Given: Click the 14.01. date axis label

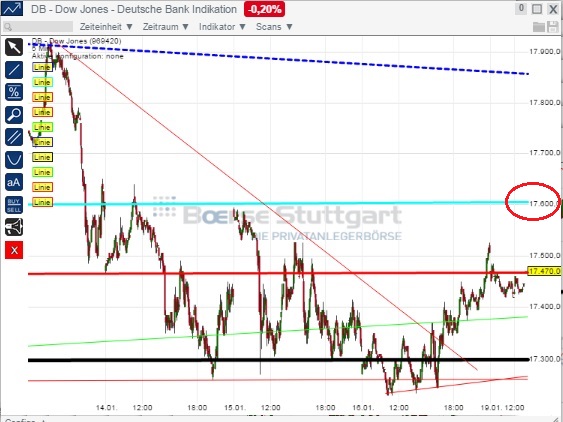Looking at the screenshot, I should 106,408.
